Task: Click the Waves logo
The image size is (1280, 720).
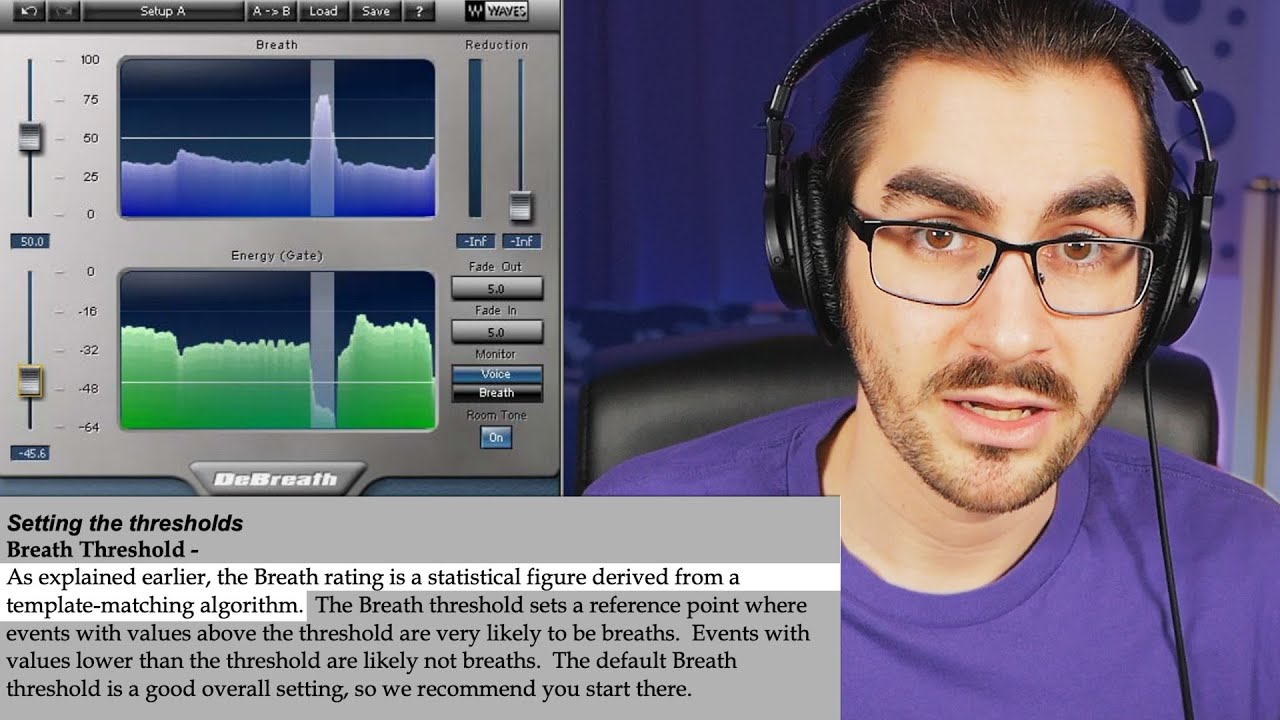Action: (496, 12)
